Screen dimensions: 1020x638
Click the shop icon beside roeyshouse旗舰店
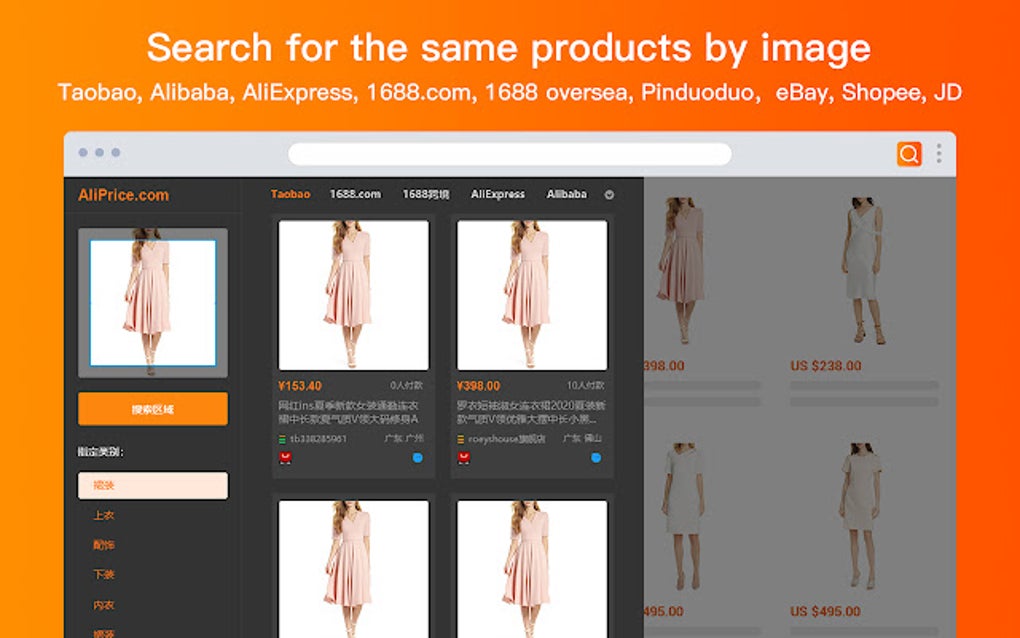(460, 437)
